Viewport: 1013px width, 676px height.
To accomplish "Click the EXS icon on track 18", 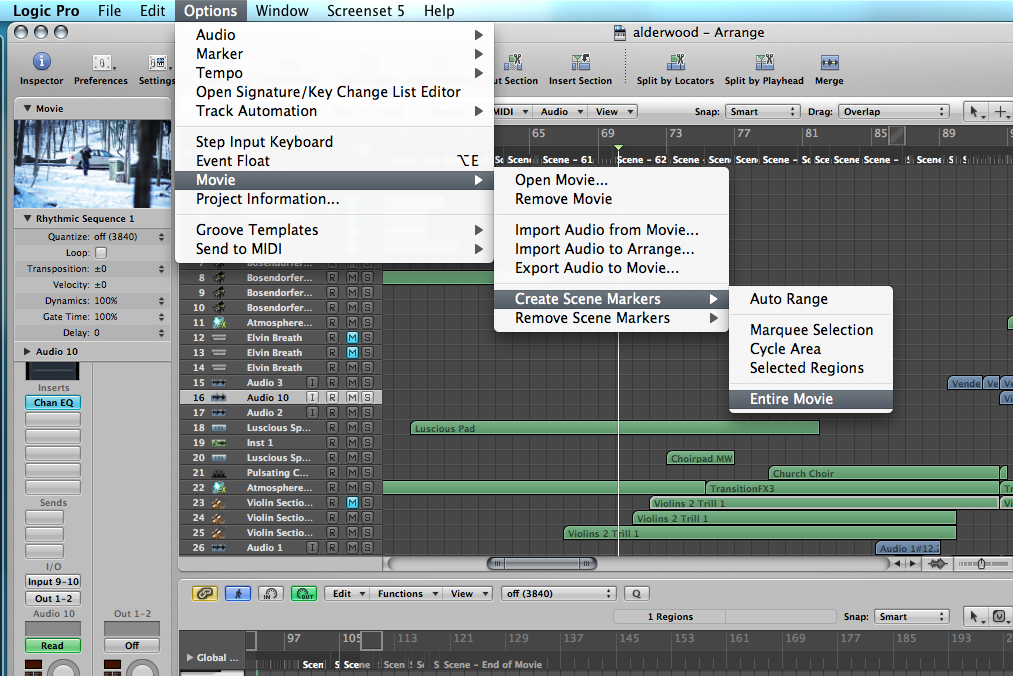I will click(219, 428).
